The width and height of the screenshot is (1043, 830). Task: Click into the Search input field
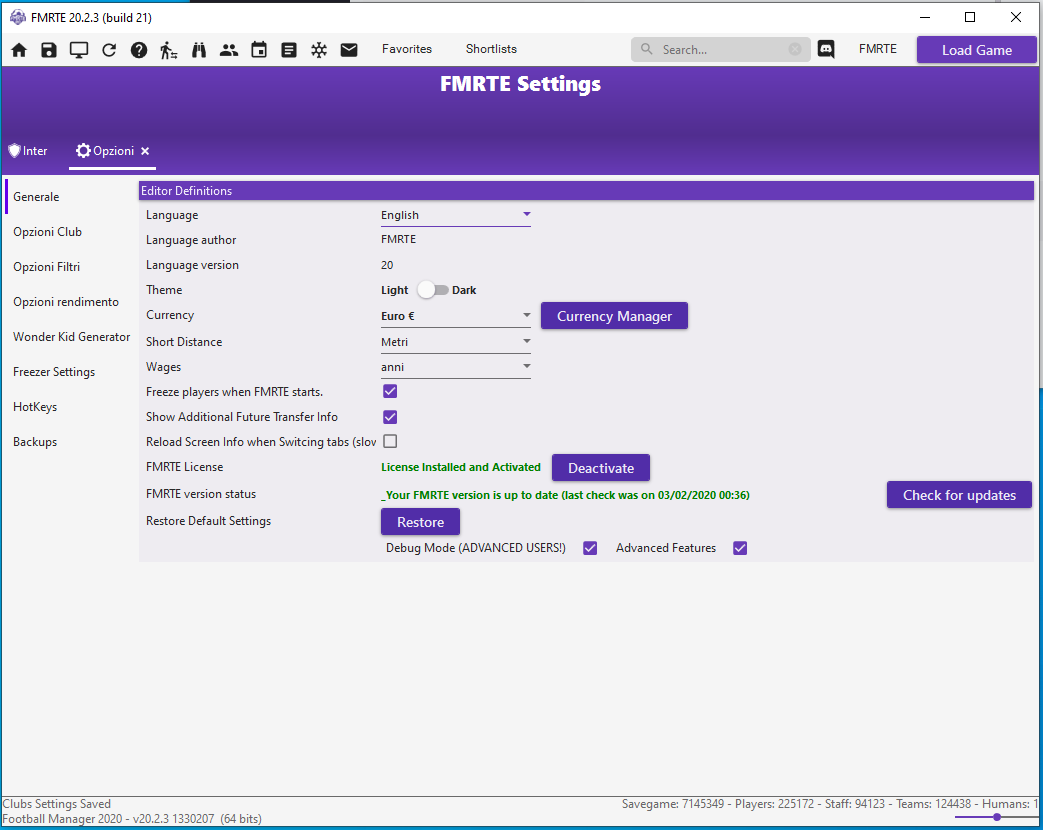720,49
